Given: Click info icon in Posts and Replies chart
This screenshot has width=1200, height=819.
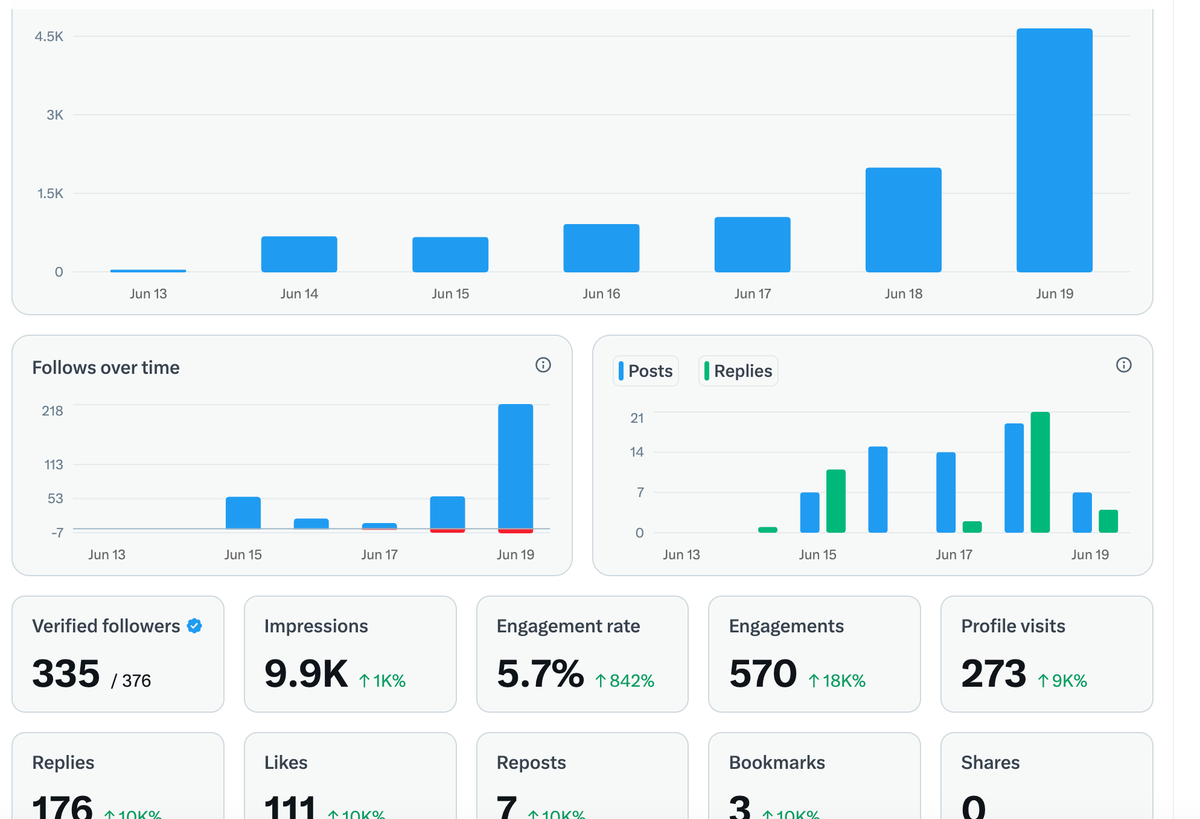Looking at the screenshot, I should click(1124, 365).
